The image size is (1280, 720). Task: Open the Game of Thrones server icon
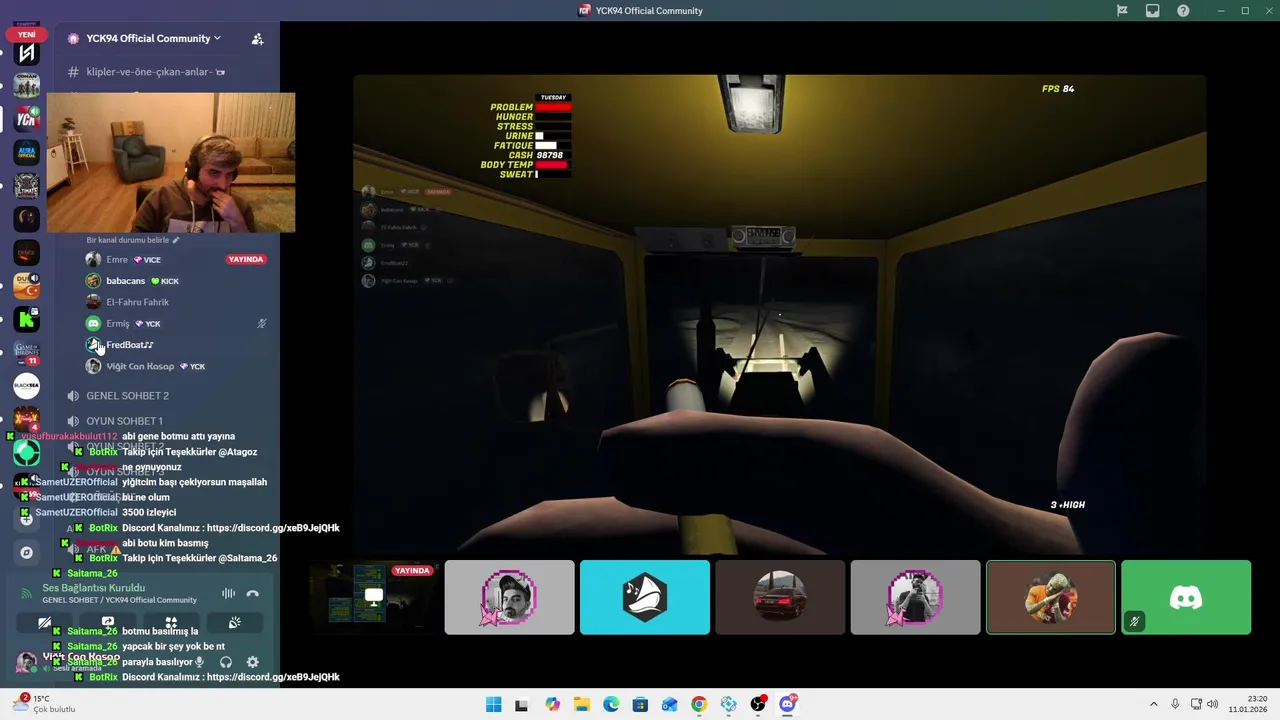point(27,352)
